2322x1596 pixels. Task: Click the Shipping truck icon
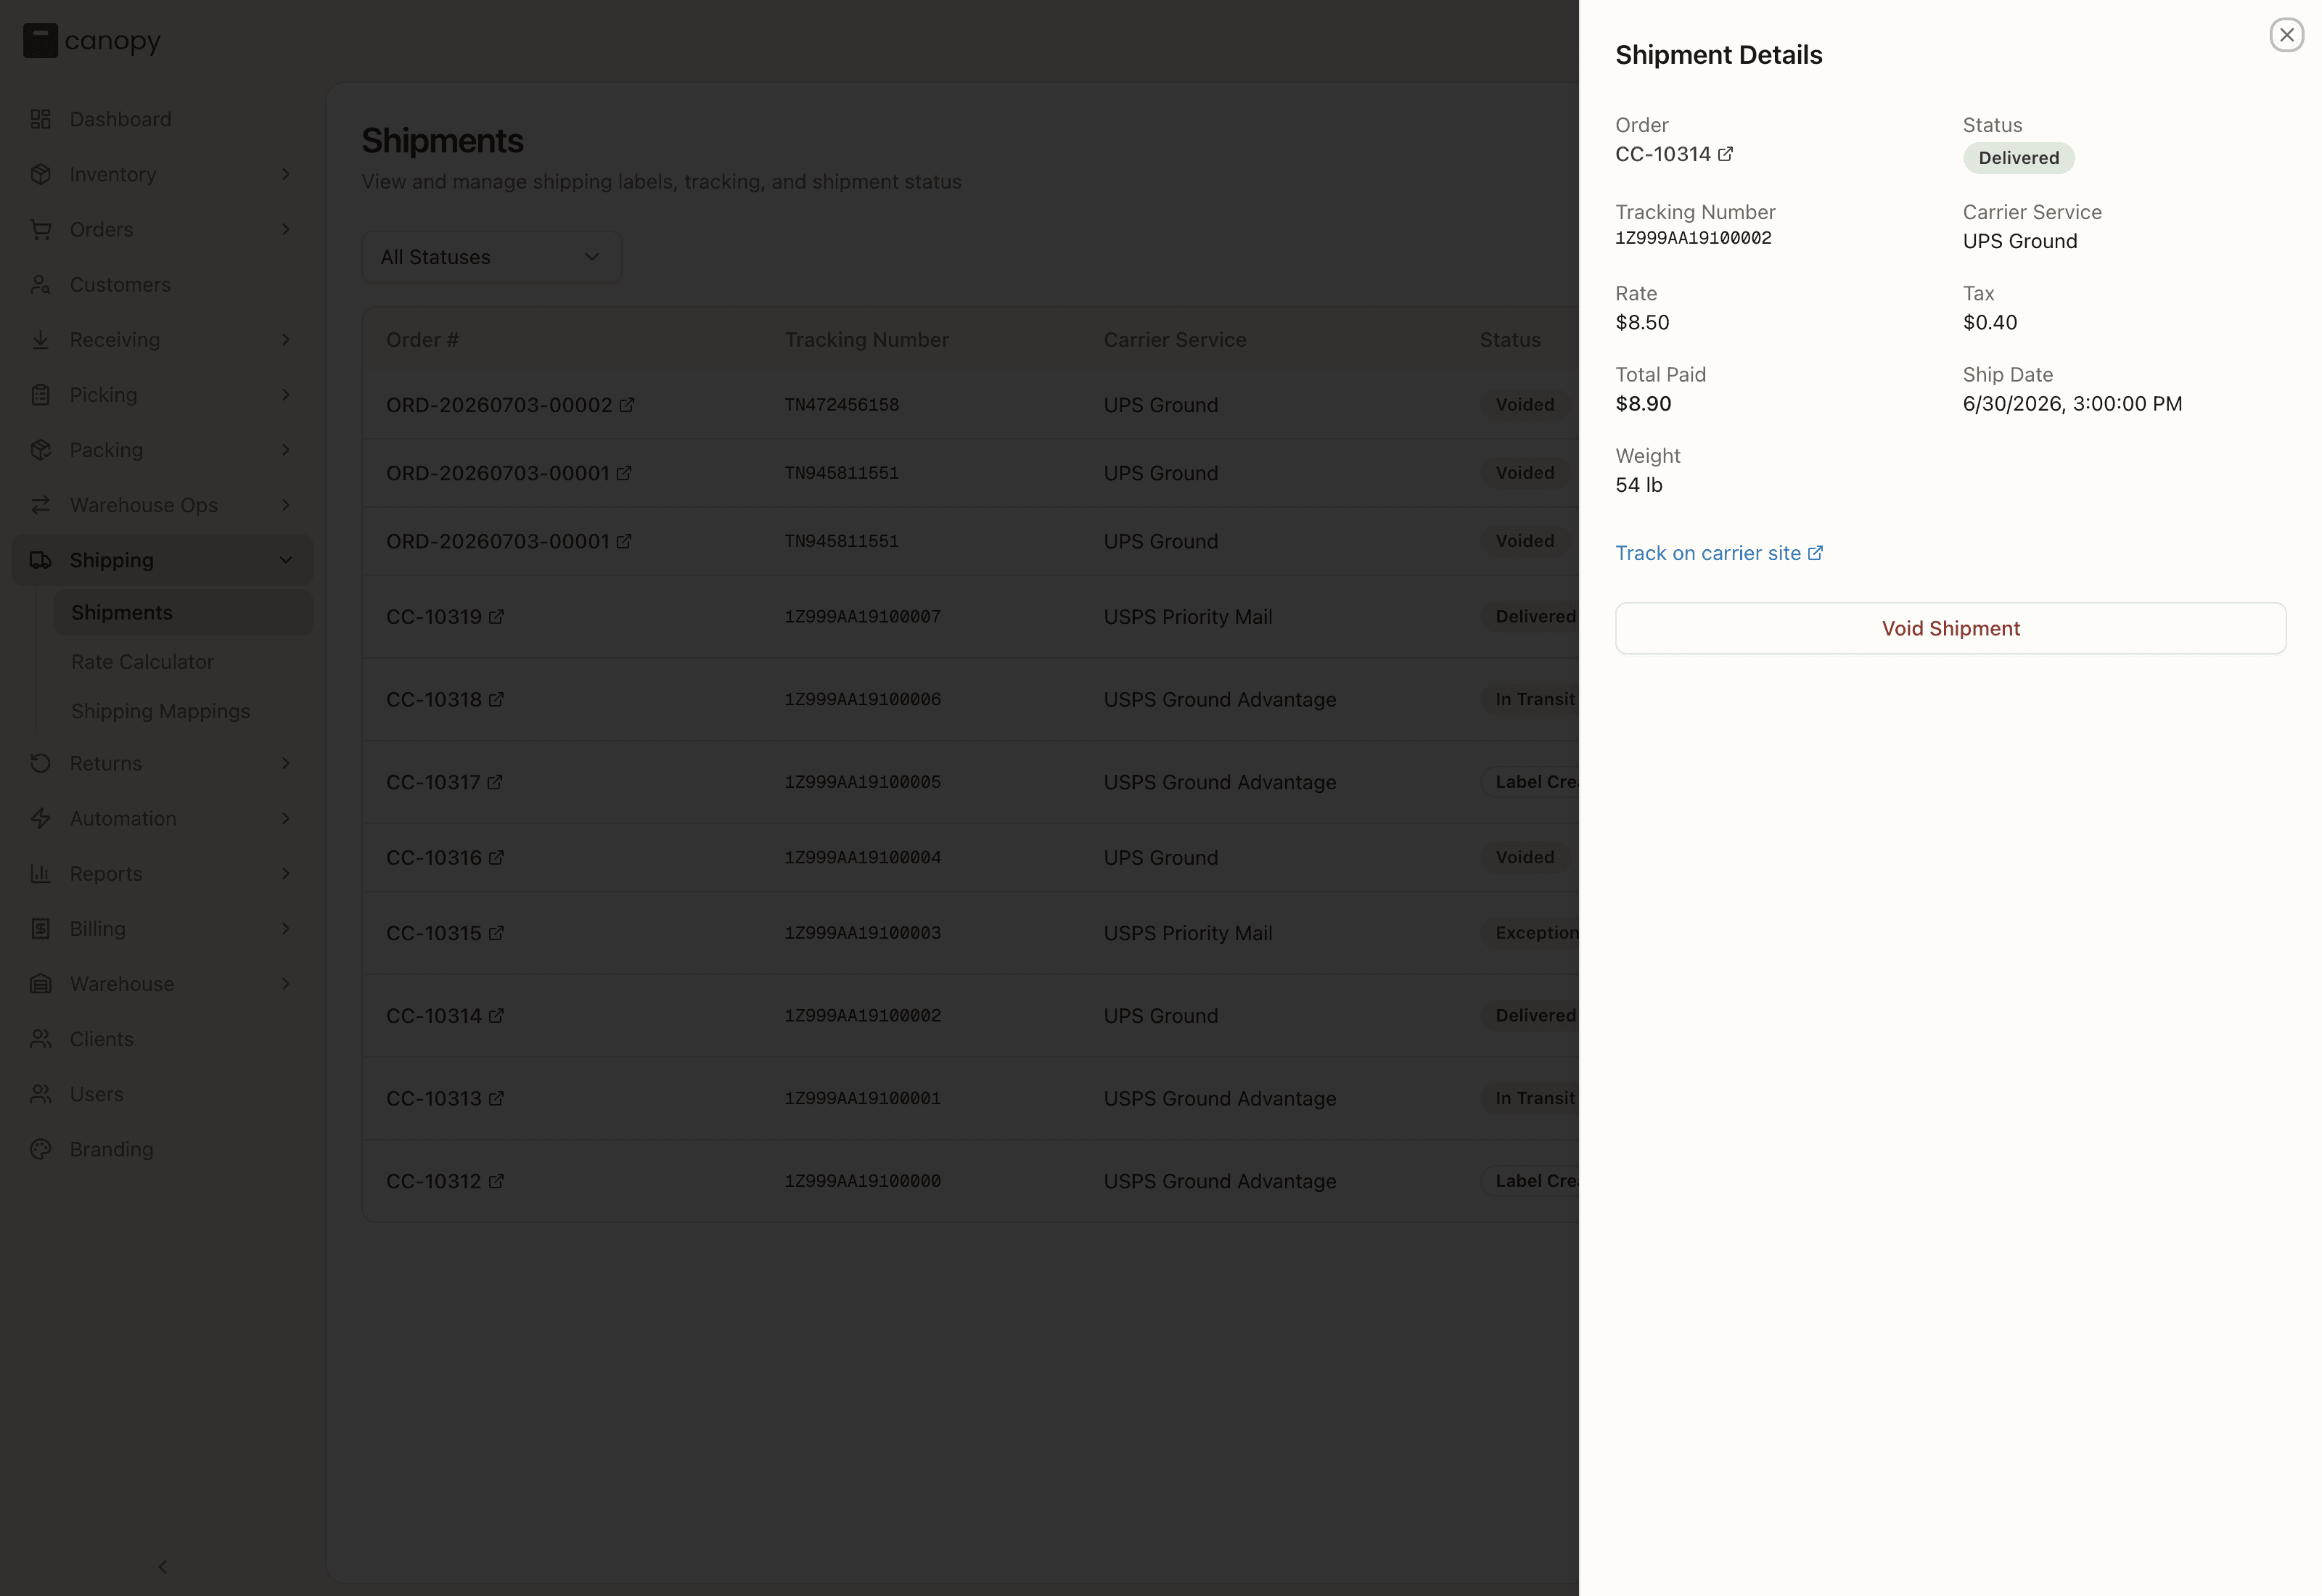tap(40, 560)
